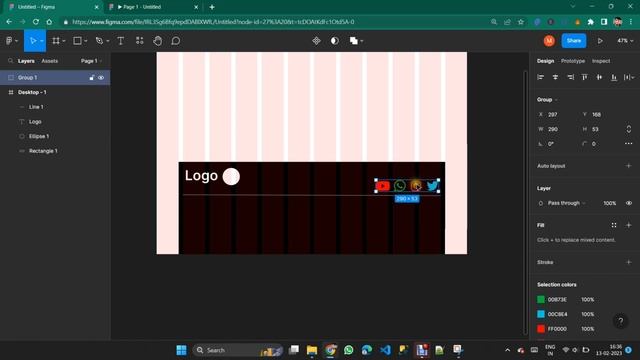The height and width of the screenshot is (360, 640).
Task: Select Desktop - 1 frame layer
Action: coord(55,92)
